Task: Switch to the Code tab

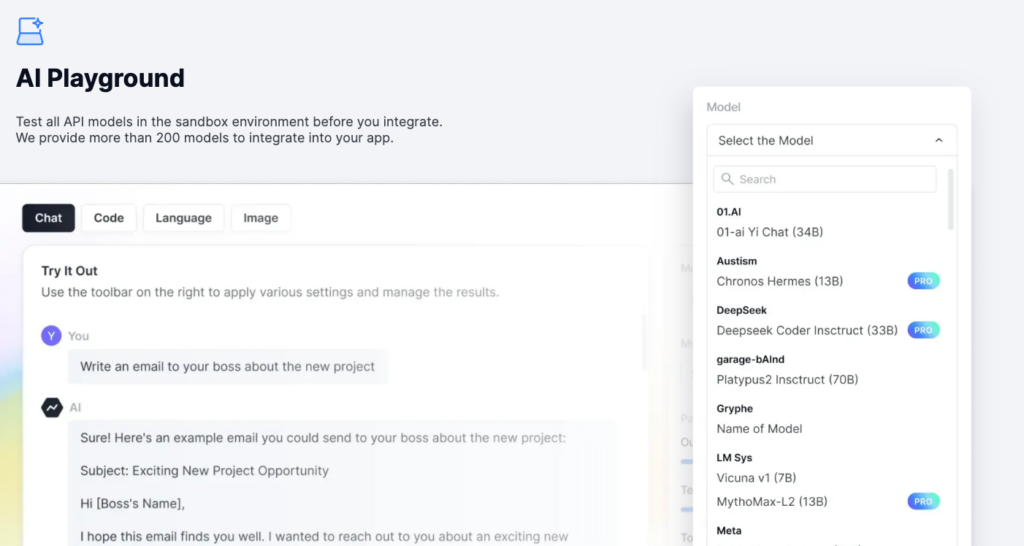Action: click(108, 218)
